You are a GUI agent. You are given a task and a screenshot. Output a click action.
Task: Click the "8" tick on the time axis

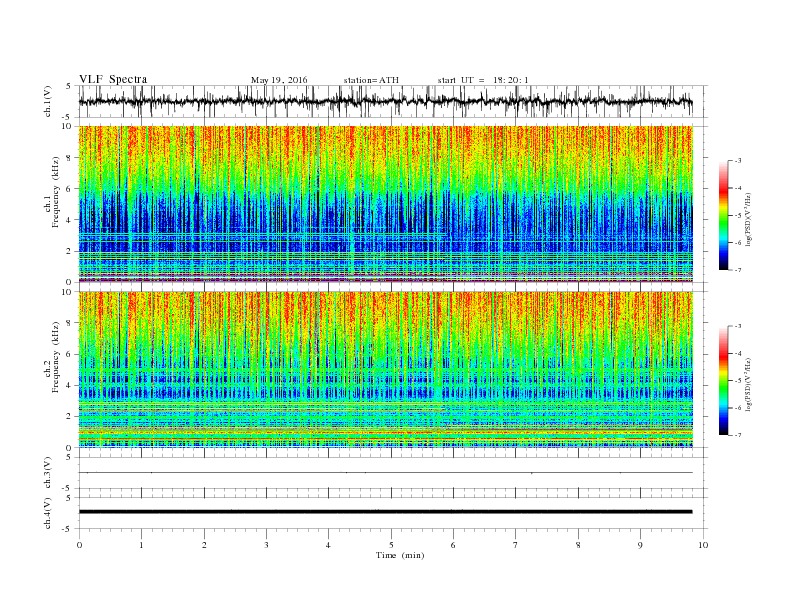click(578, 545)
